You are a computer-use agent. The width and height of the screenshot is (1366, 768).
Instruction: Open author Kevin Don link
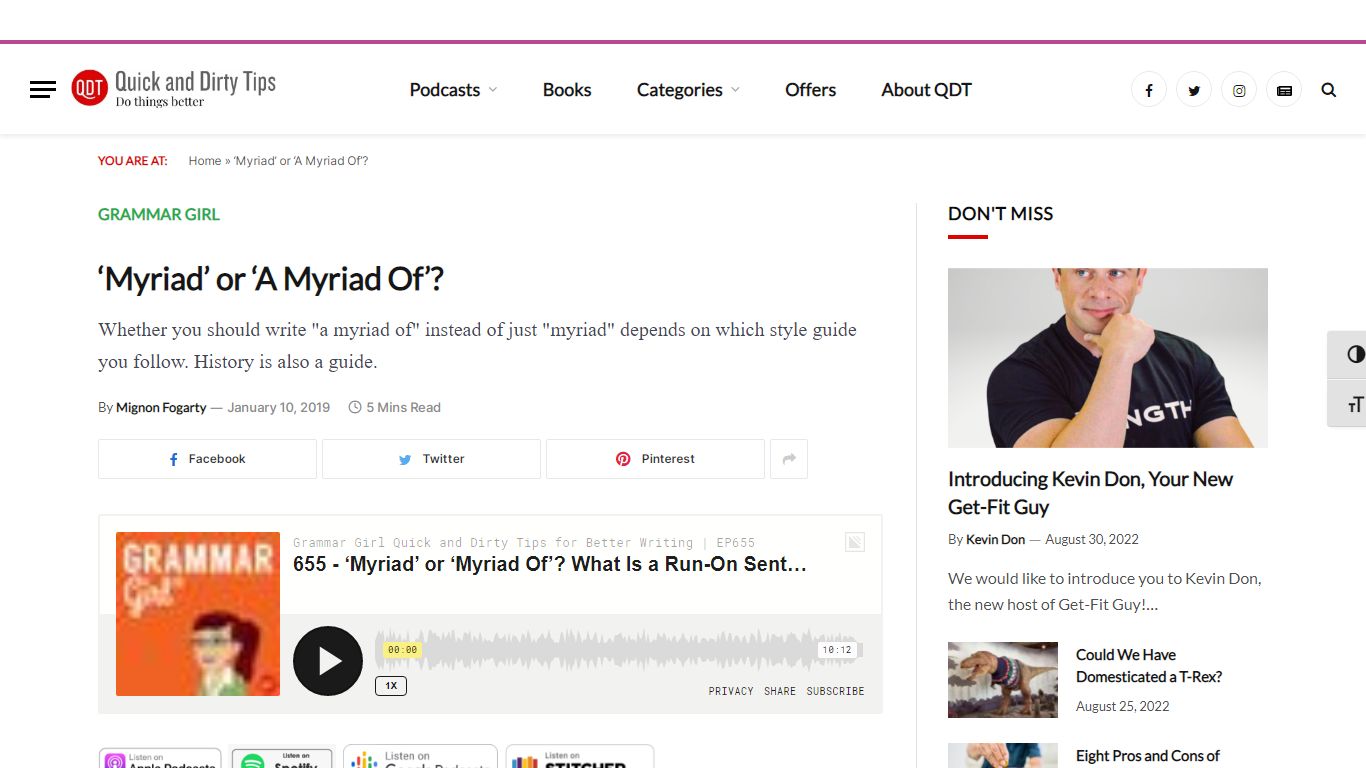[x=995, y=539]
